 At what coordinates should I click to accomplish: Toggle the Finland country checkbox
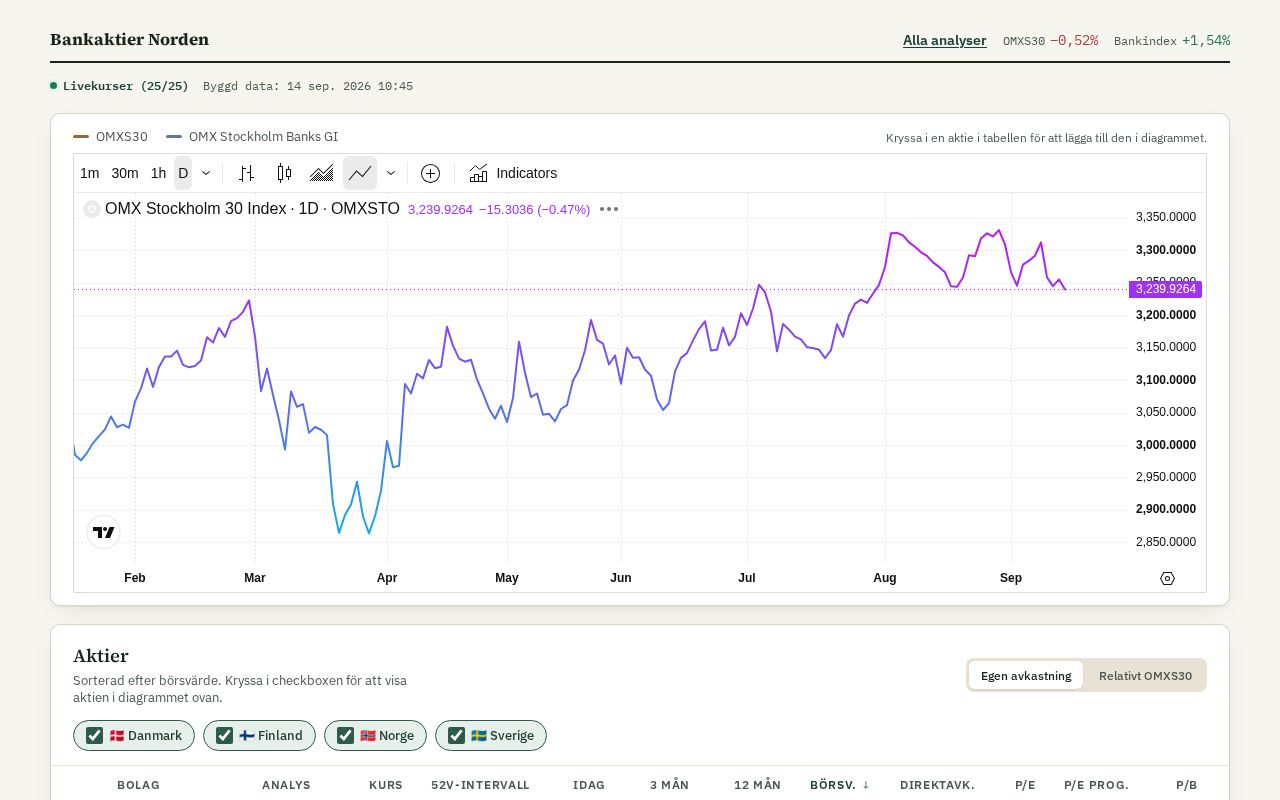pyautogui.click(x=225, y=736)
